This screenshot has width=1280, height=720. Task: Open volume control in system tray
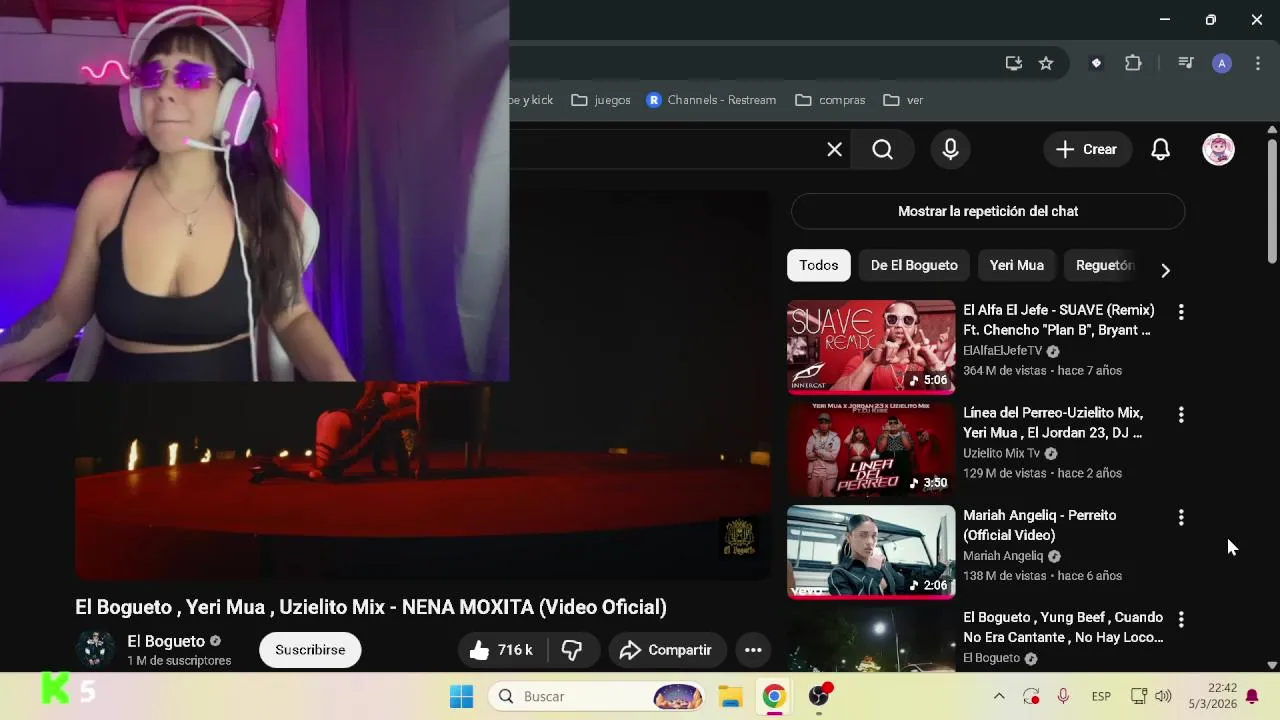coord(1163,696)
